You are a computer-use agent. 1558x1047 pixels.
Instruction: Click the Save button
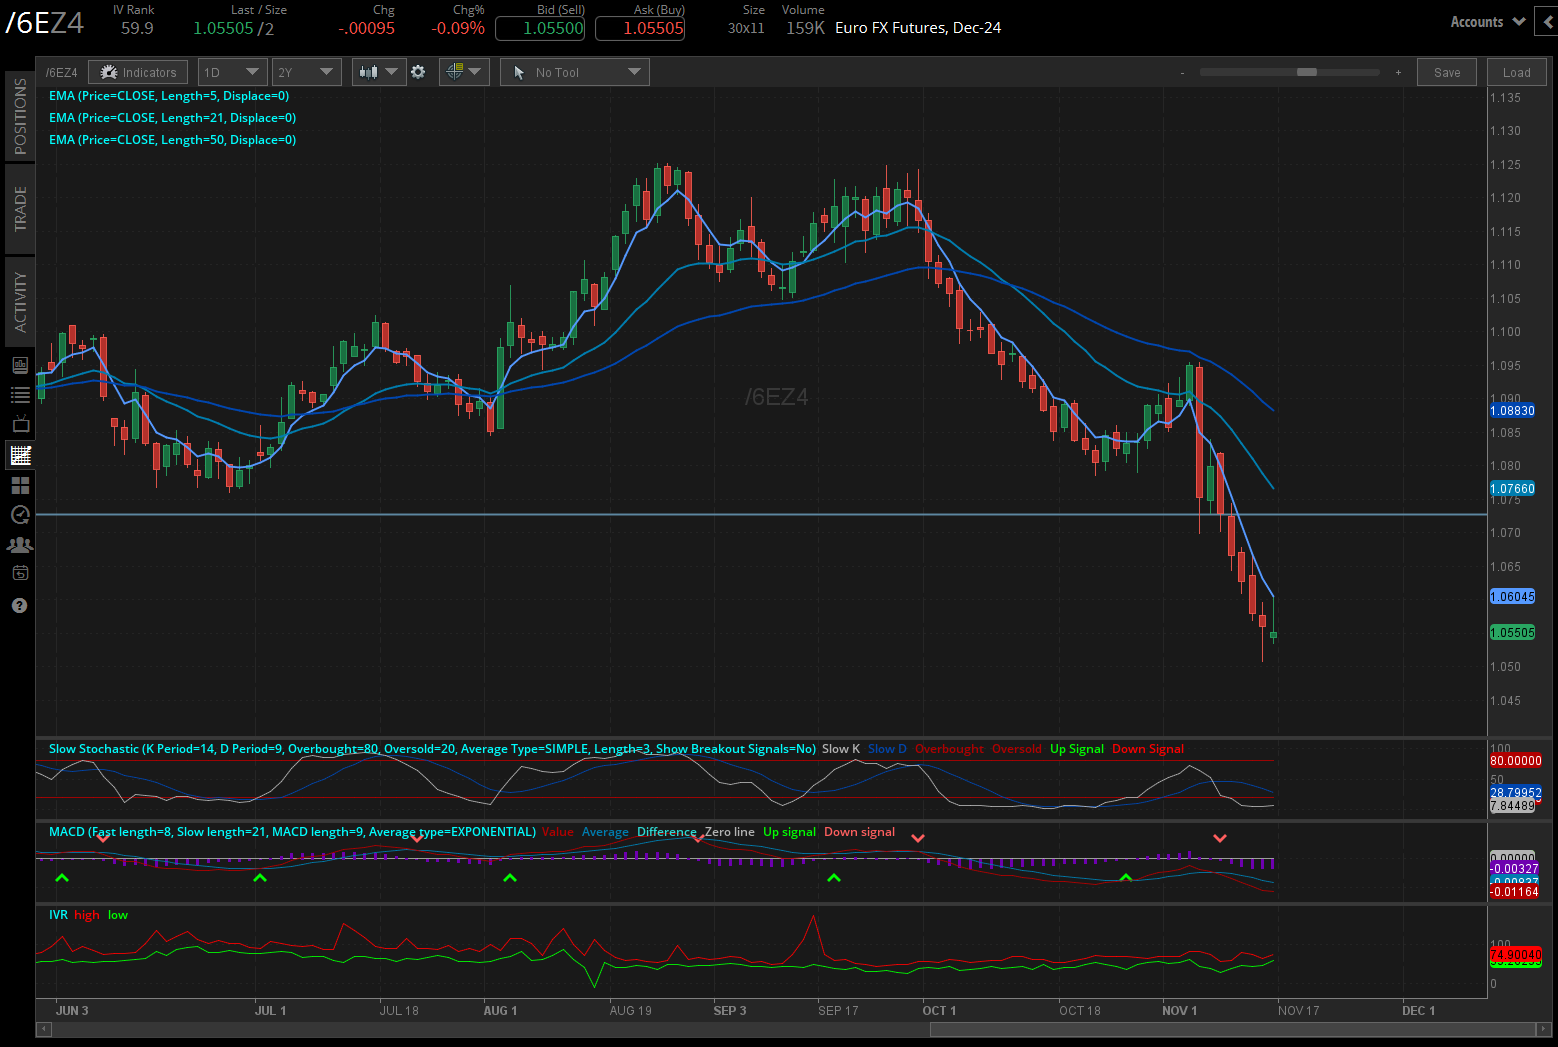[1446, 71]
